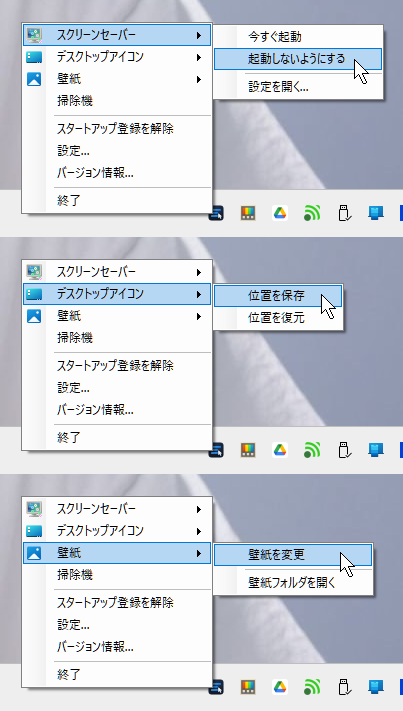Click the desktop icon symbol in the bottom menu
This screenshot has height=711, width=403.
coord(34,531)
